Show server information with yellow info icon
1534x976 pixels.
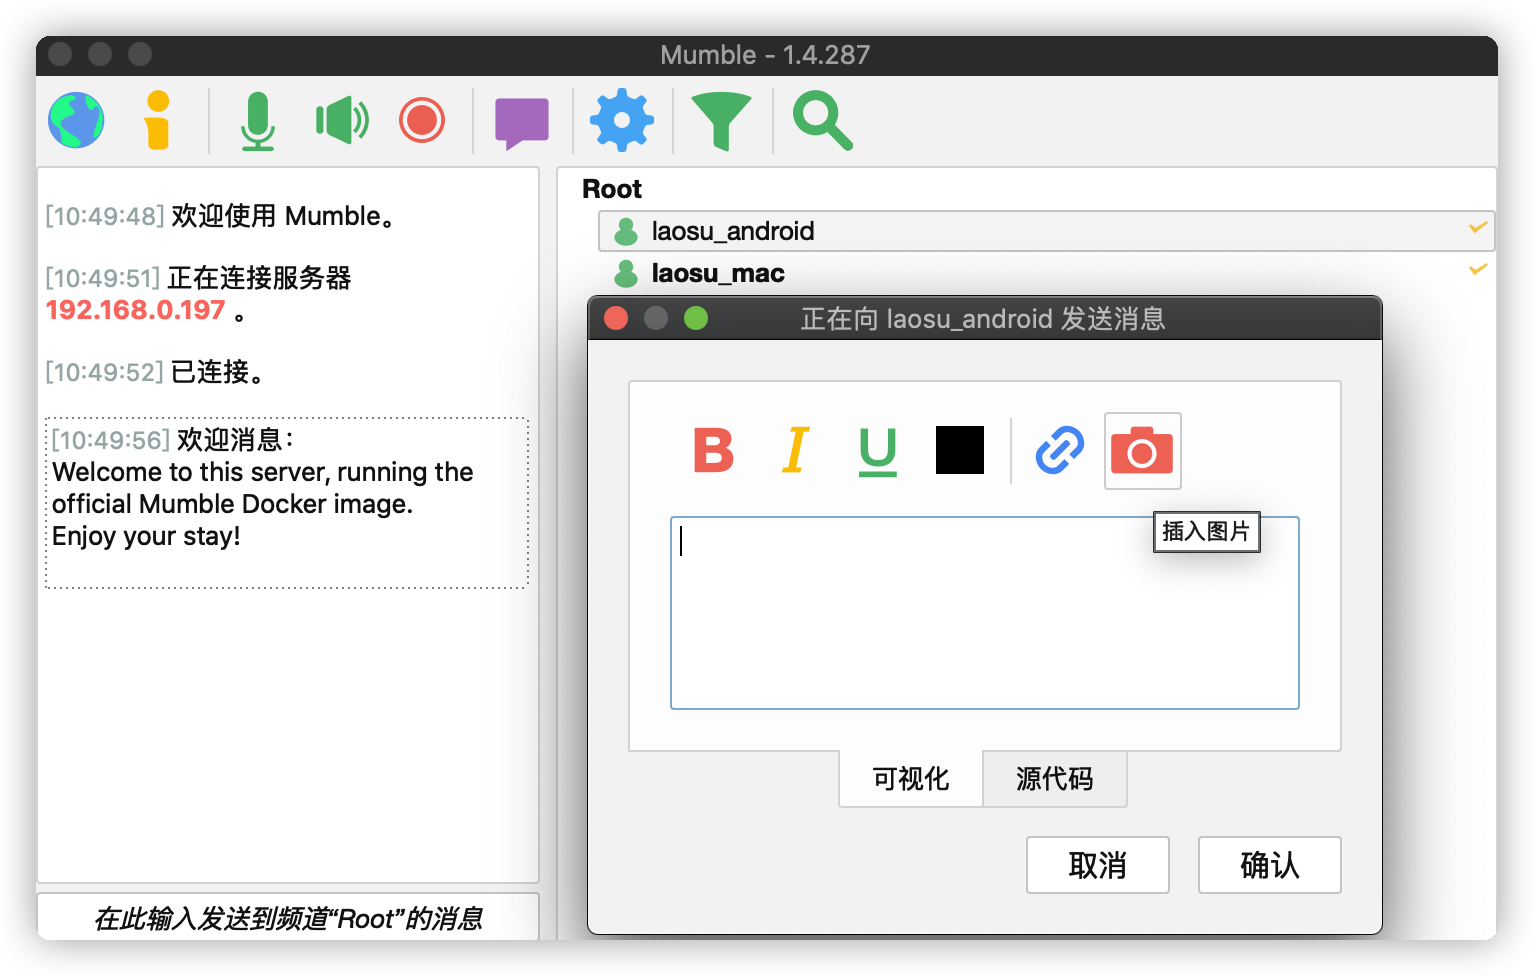[x=157, y=120]
